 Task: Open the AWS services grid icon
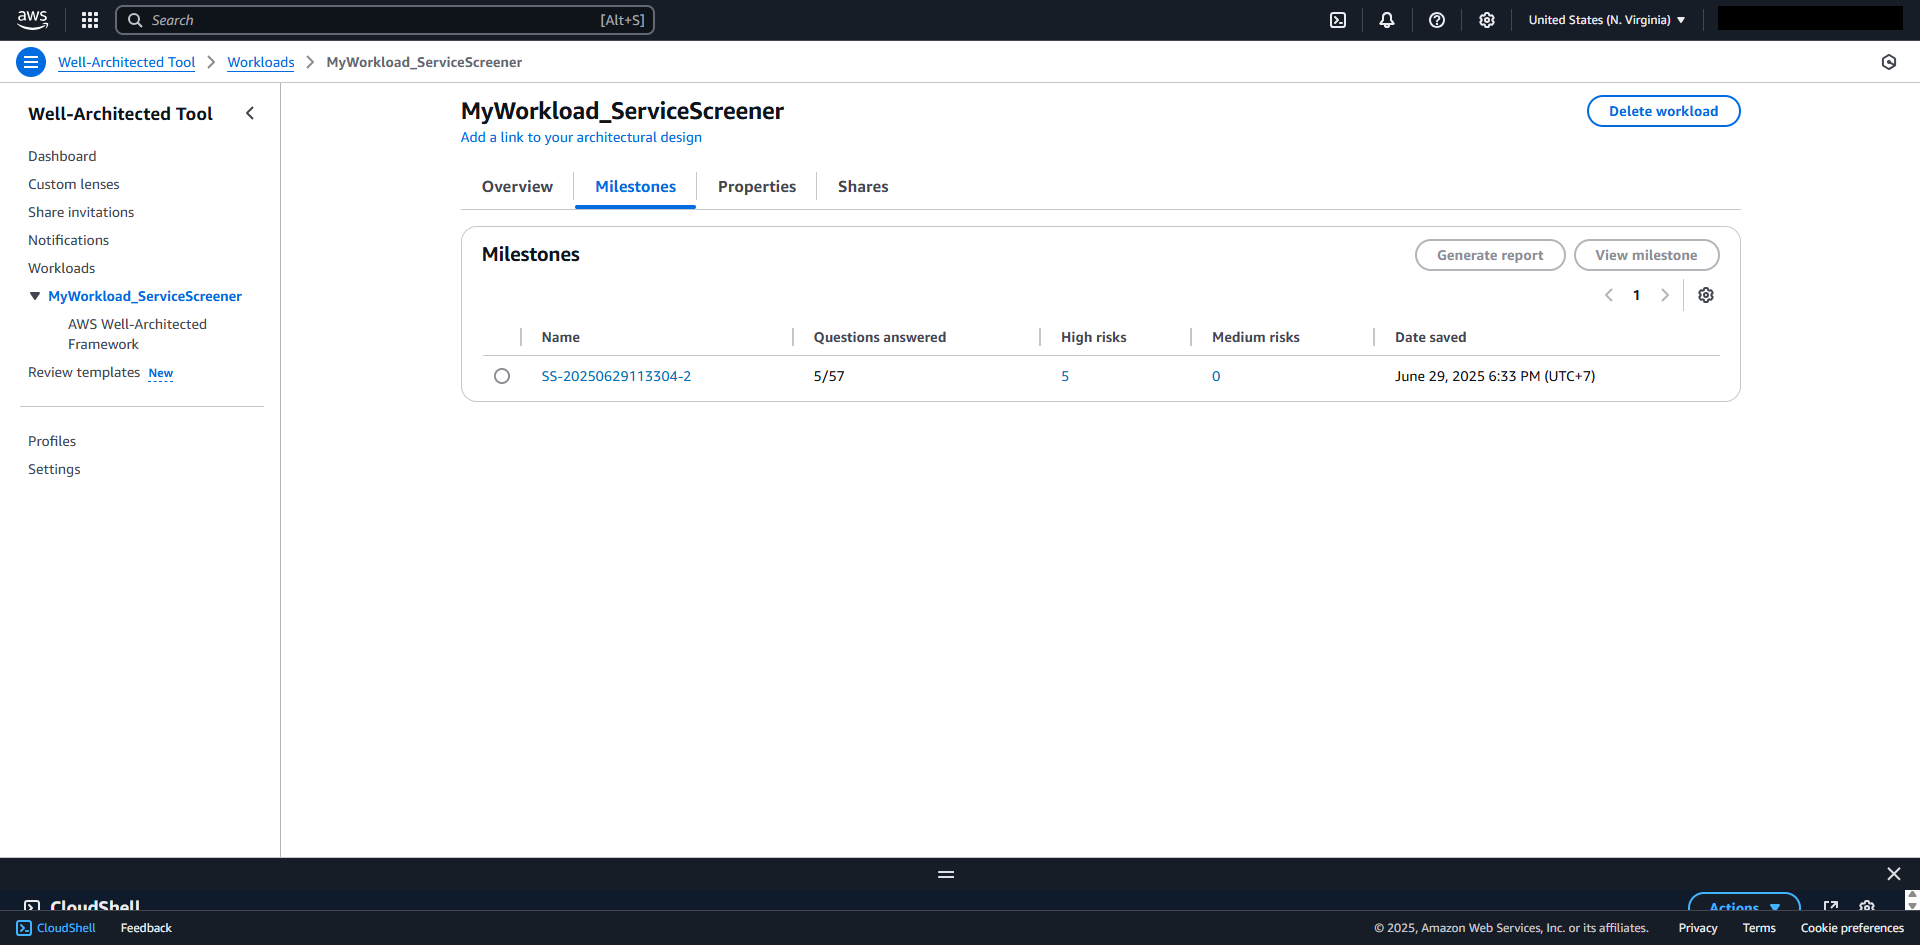point(89,20)
